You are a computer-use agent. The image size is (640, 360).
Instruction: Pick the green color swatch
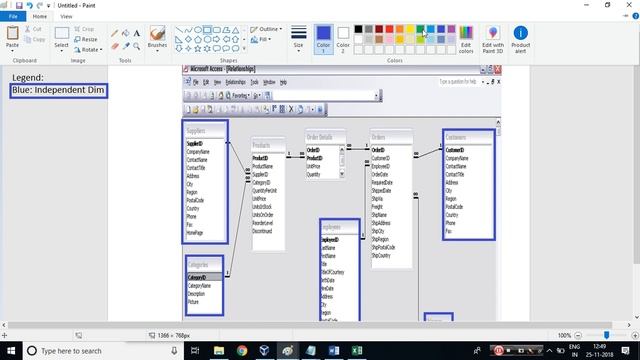pyautogui.click(x=420, y=29)
